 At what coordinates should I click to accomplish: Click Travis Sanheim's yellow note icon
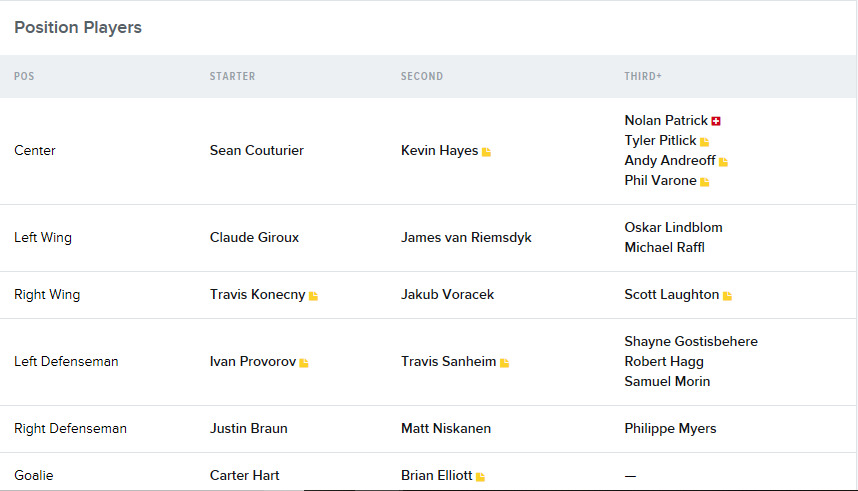505,362
